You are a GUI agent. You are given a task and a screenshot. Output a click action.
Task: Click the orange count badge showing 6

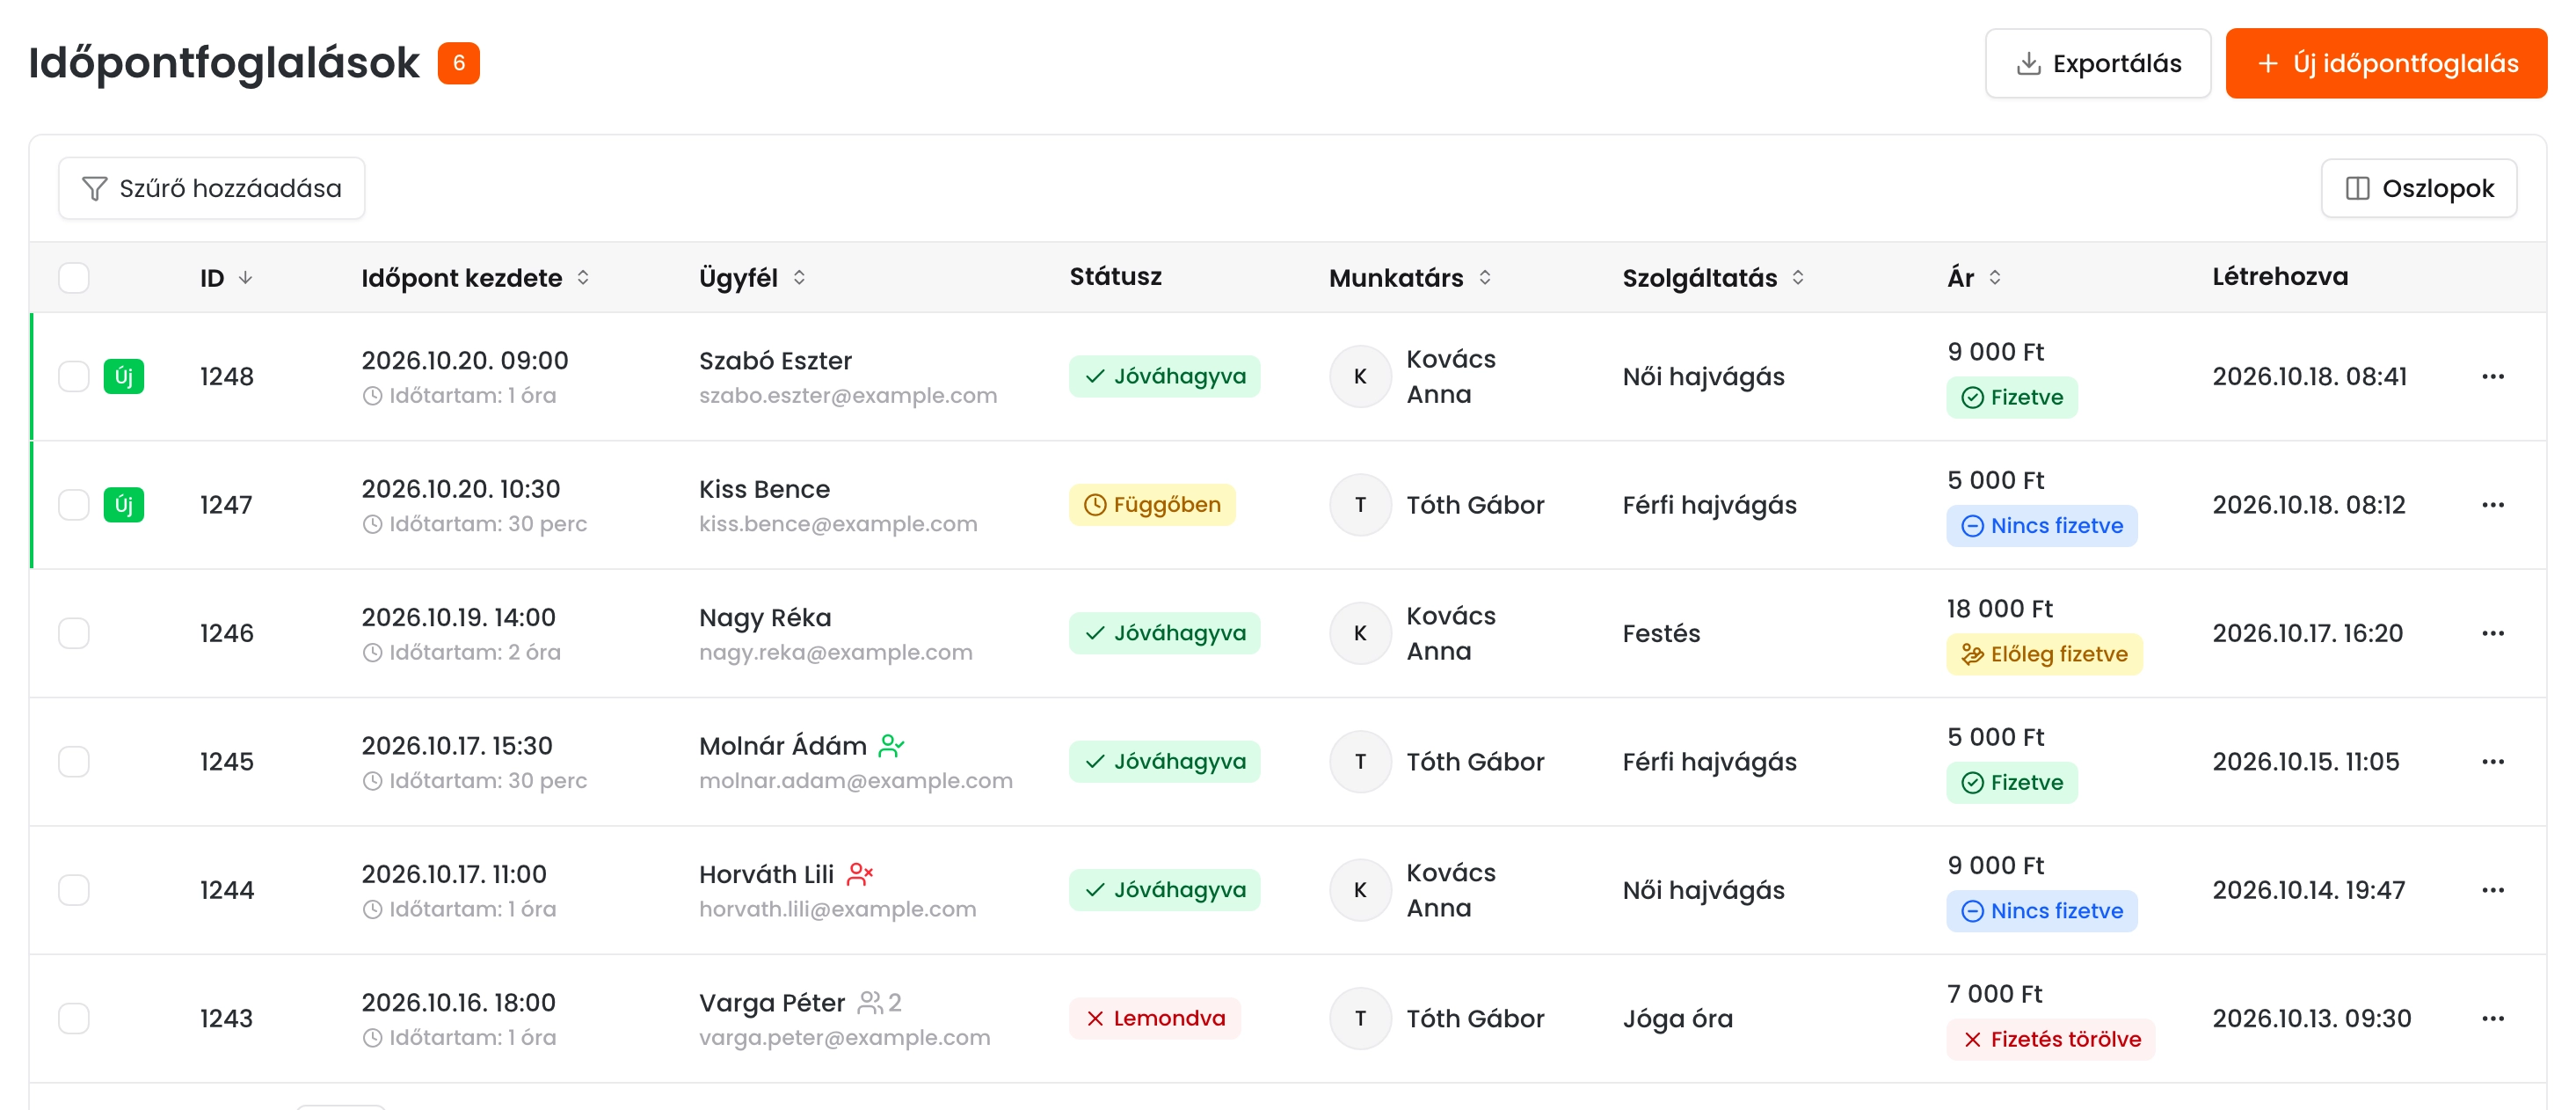(x=459, y=63)
